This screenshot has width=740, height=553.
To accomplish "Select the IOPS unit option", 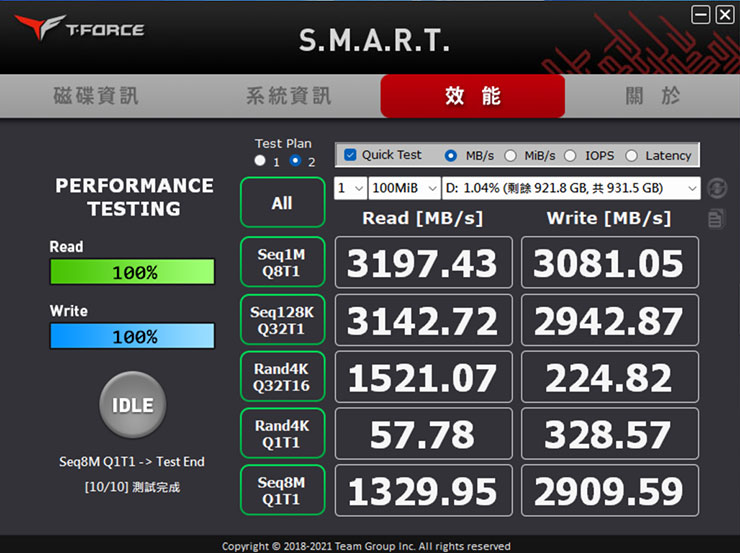I will tap(570, 155).
